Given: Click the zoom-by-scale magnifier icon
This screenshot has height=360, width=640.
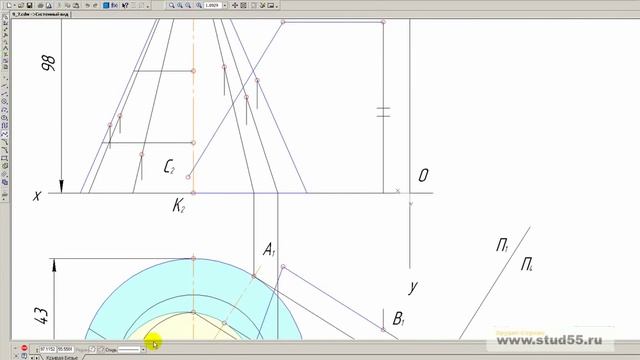Looking at the screenshot, I should point(199,5).
